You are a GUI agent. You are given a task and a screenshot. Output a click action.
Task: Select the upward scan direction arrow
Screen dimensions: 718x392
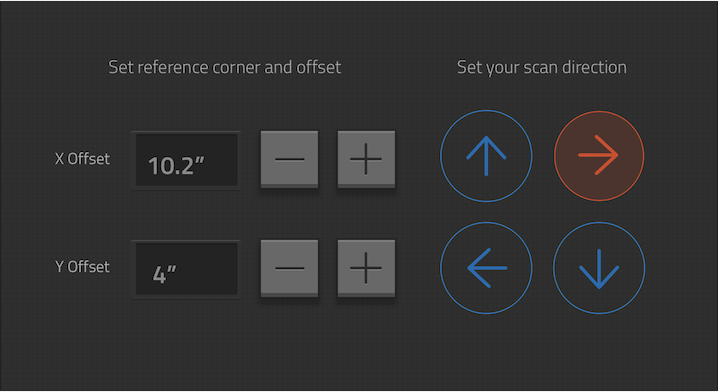pyautogui.click(x=486, y=156)
